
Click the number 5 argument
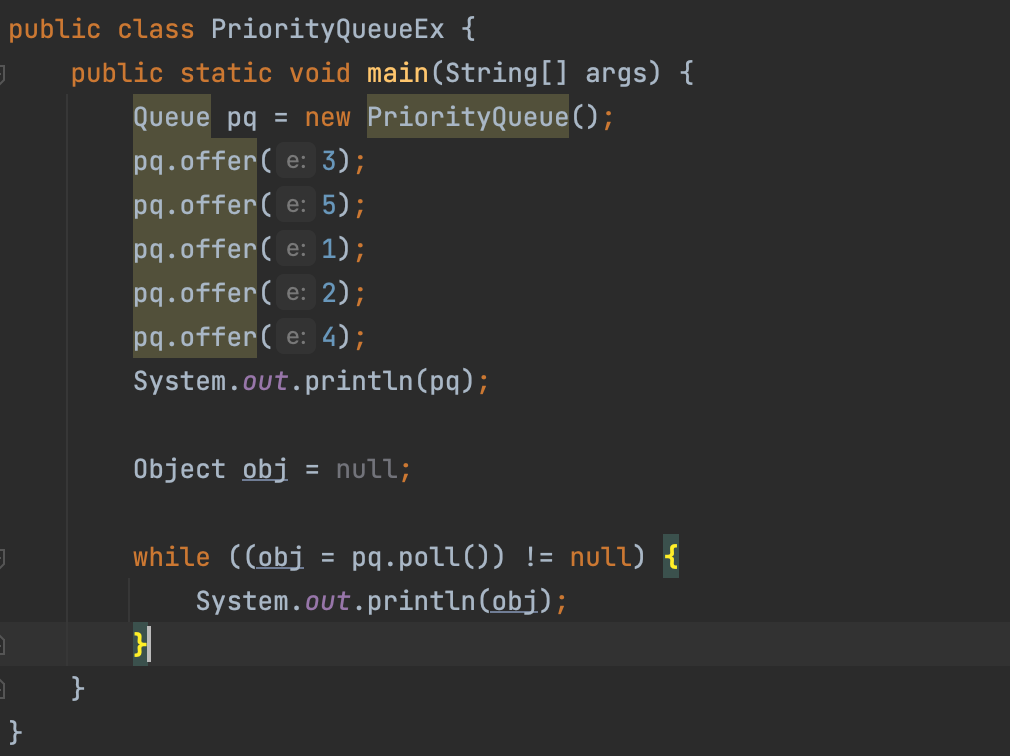point(329,205)
